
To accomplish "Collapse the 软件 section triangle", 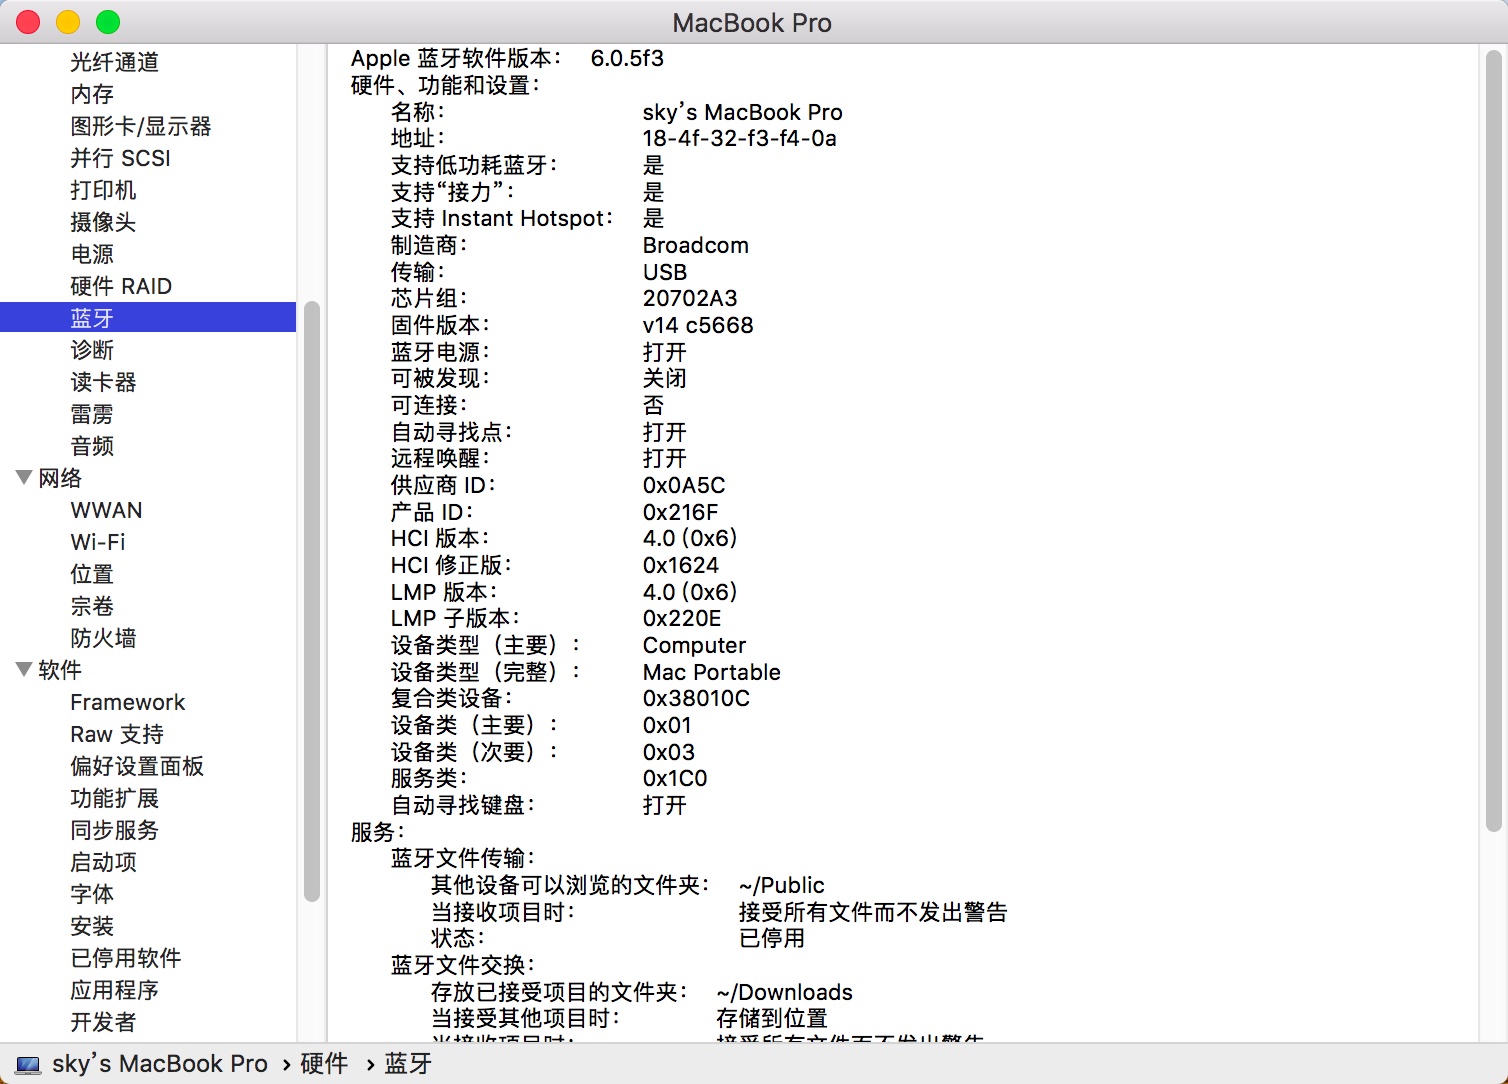I will [x=24, y=670].
